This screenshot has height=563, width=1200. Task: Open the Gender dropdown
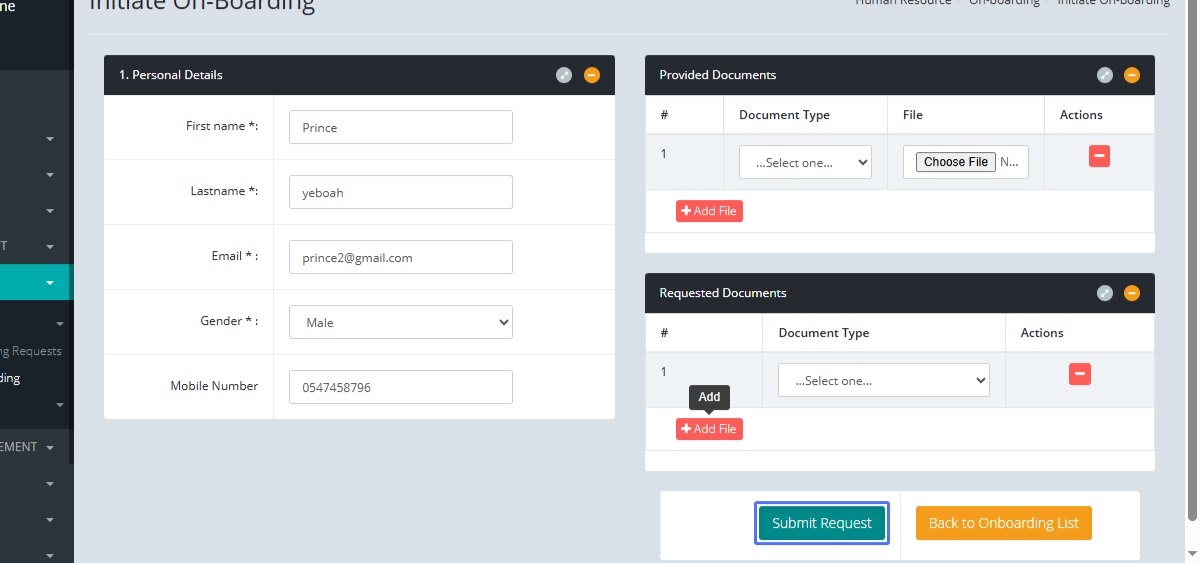coord(401,322)
